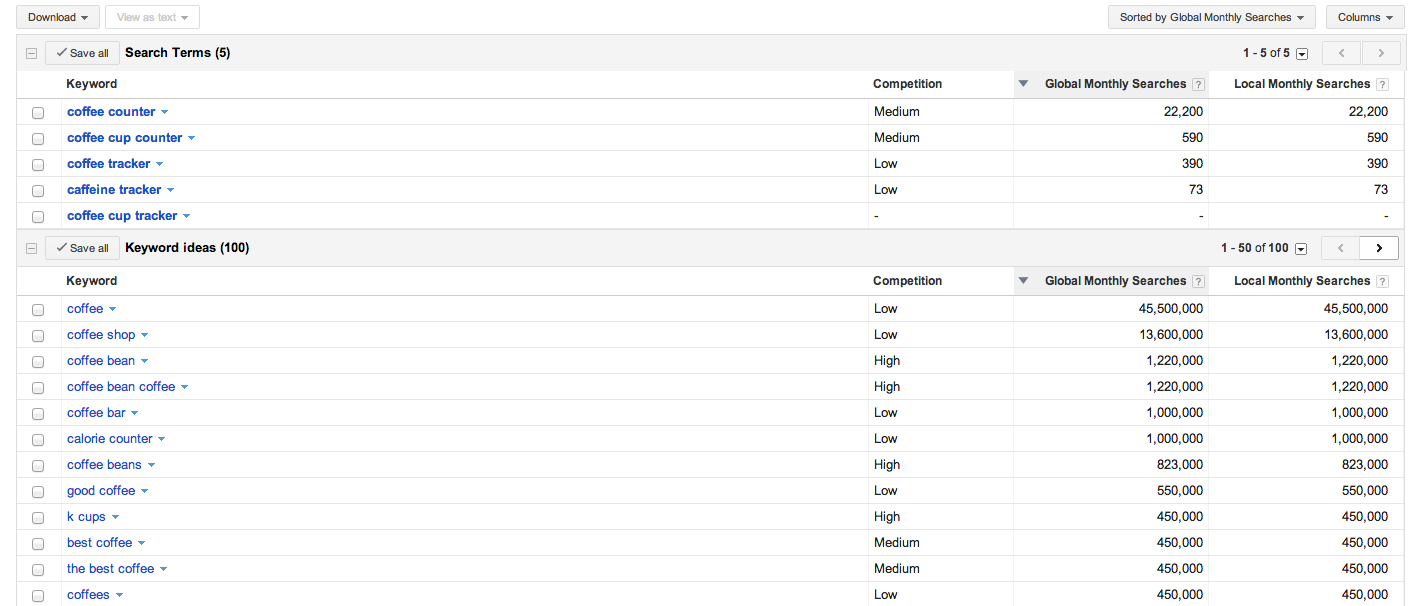Tick the coffee cup tracker checkbox
Image resolution: width=1411 pixels, height=606 pixels.
[38, 217]
